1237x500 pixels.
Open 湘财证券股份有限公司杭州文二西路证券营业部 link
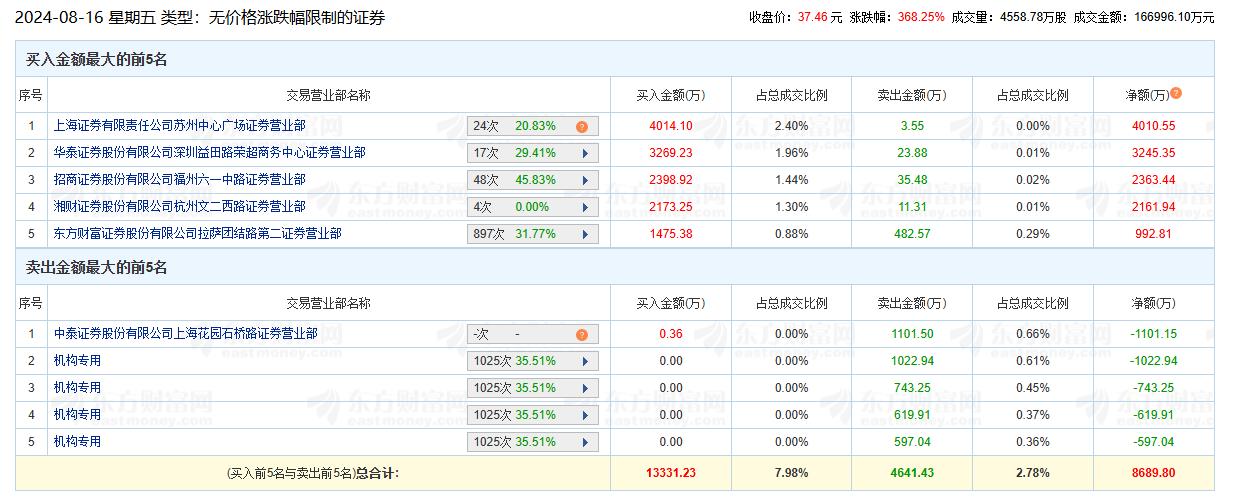(179, 206)
